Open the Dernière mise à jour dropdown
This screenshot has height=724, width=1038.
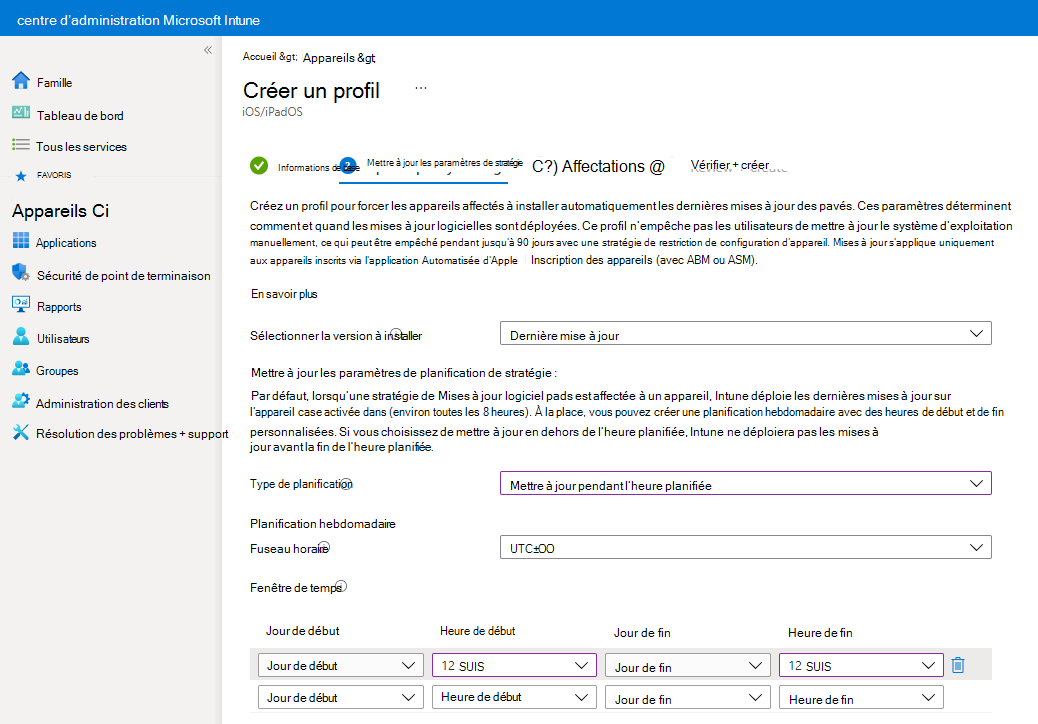744,332
